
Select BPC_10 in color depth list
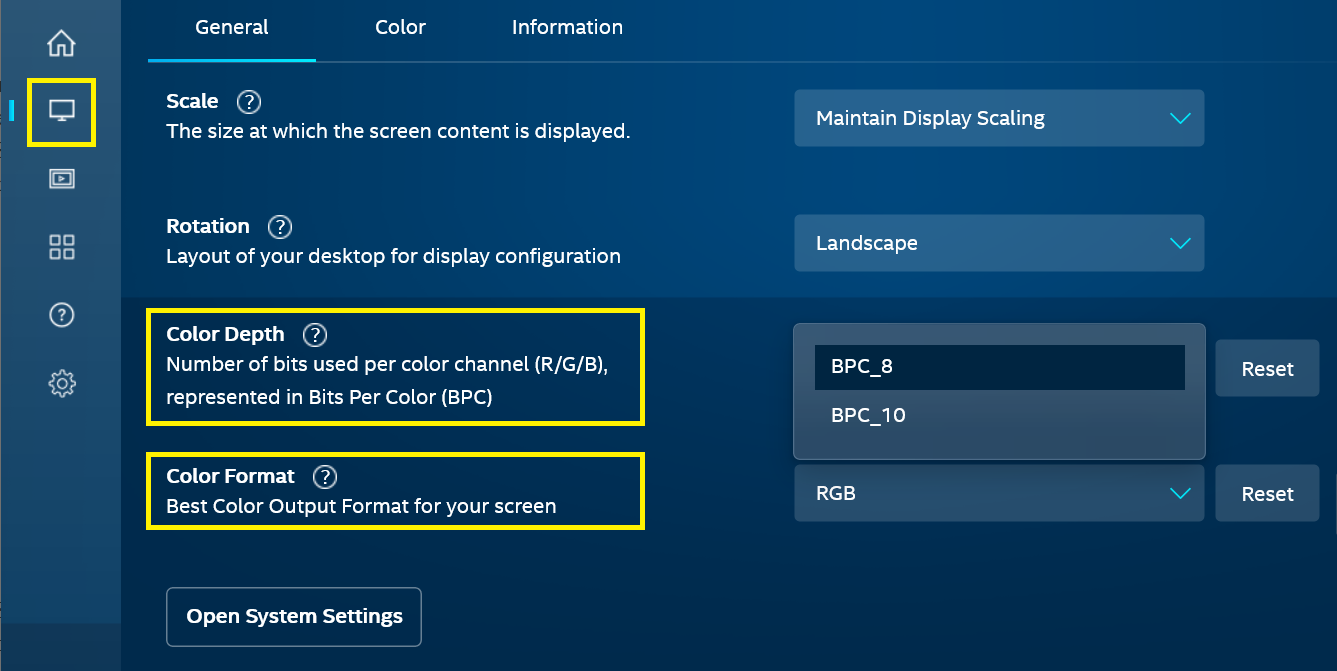pos(999,415)
